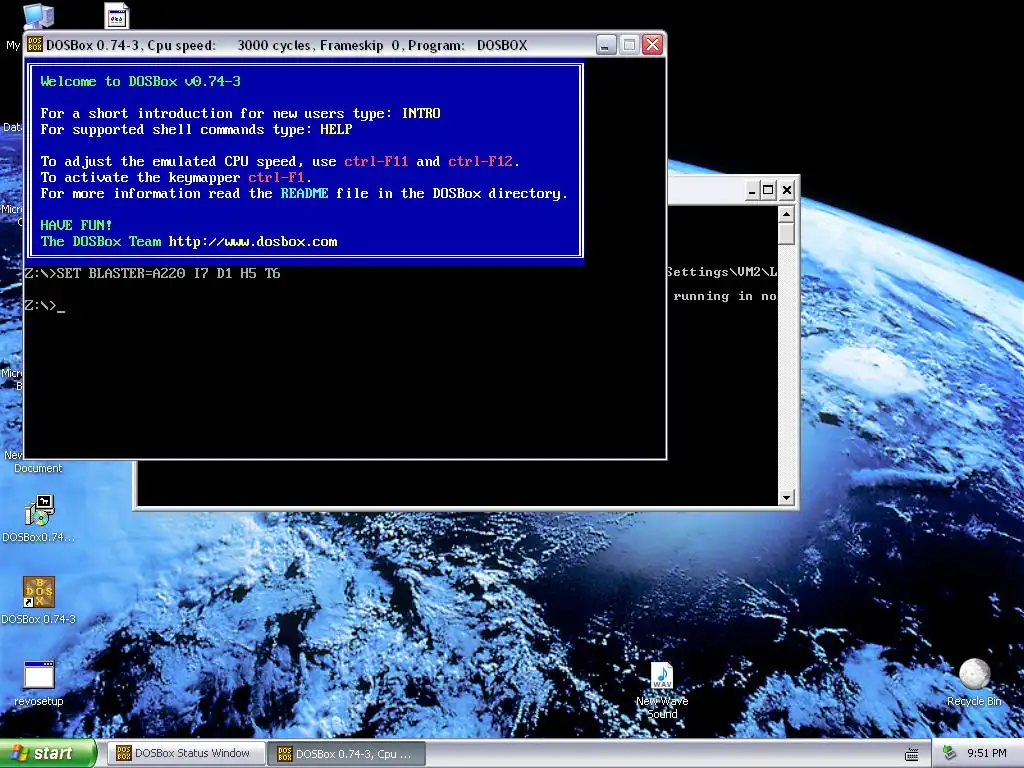Minimize the DOSBox Status Window
Image resolution: width=1024 pixels, height=768 pixels.
tap(752, 191)
